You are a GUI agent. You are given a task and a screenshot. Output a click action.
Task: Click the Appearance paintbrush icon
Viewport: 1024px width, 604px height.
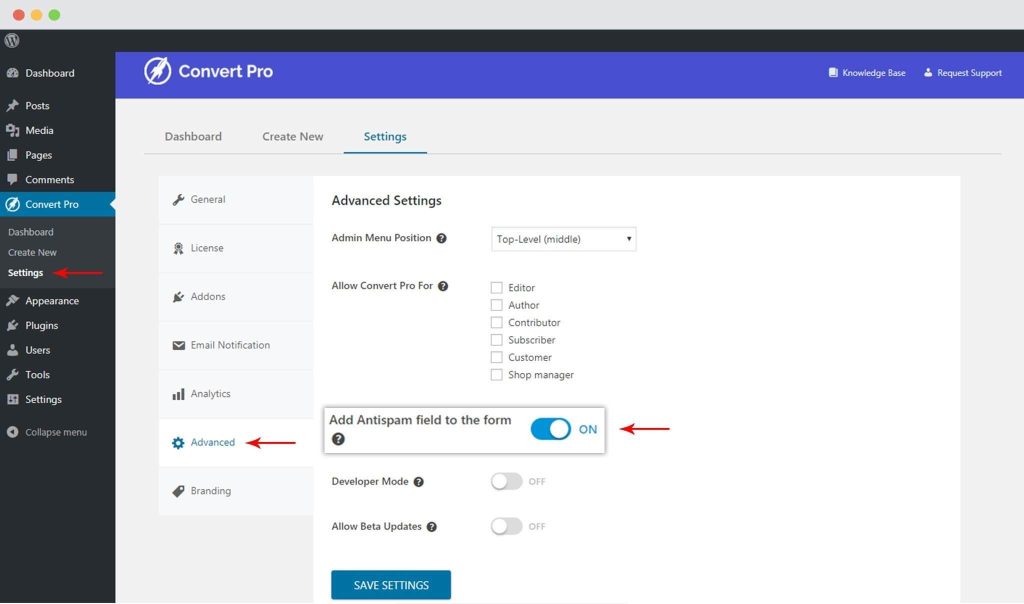[x=12, y=301]
